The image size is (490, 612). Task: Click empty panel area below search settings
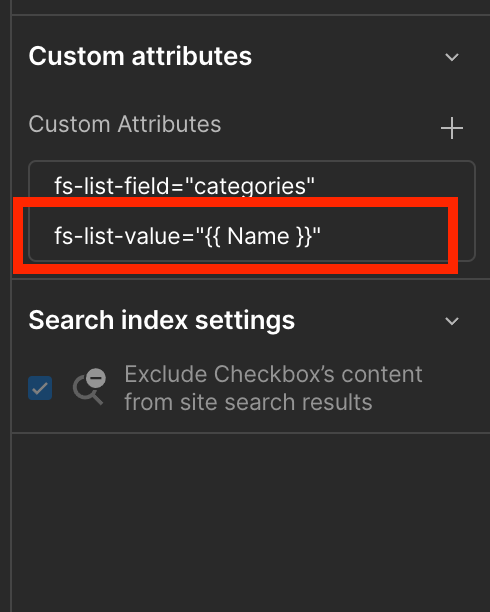250,519
